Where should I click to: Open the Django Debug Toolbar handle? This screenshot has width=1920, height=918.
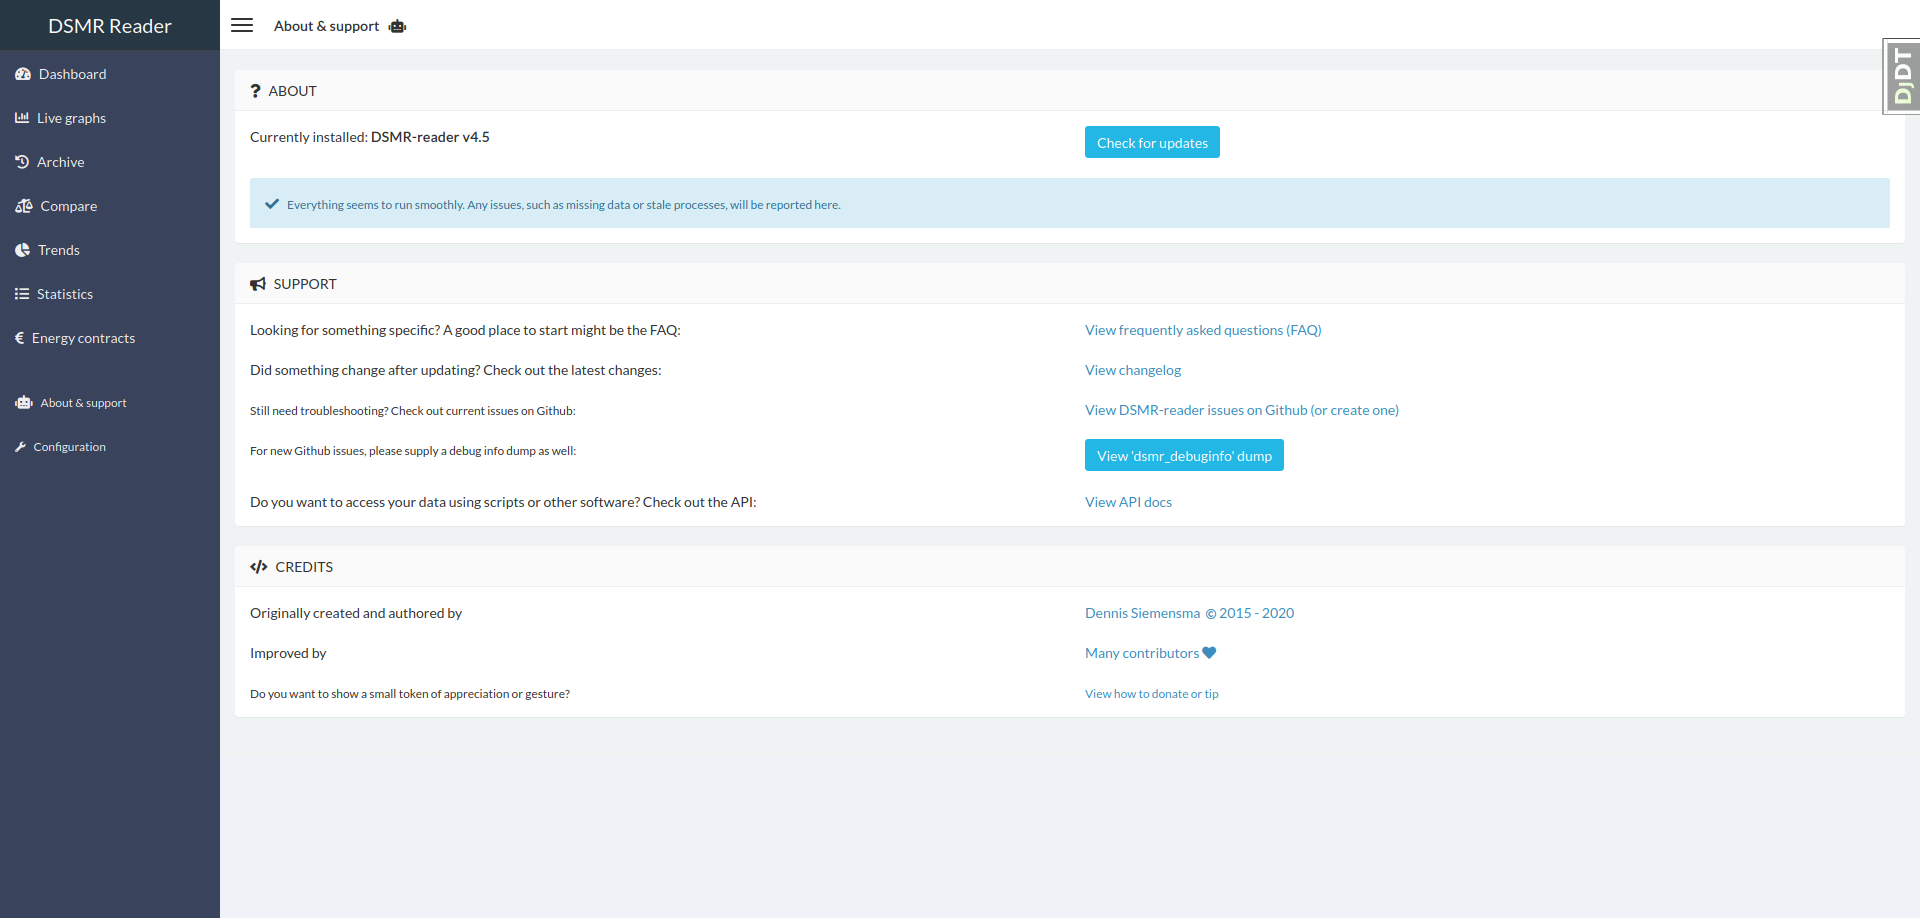pos(1902,77)
